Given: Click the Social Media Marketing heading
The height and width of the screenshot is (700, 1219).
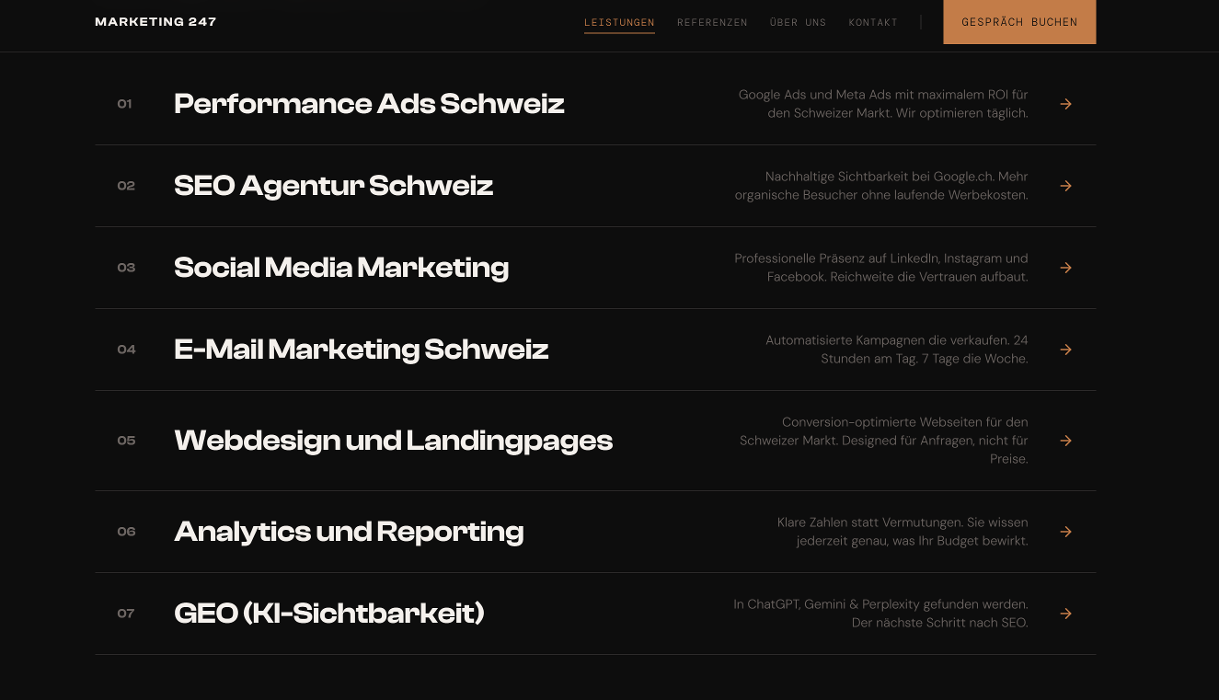Looking at the screenshot, I should [341, 267].
